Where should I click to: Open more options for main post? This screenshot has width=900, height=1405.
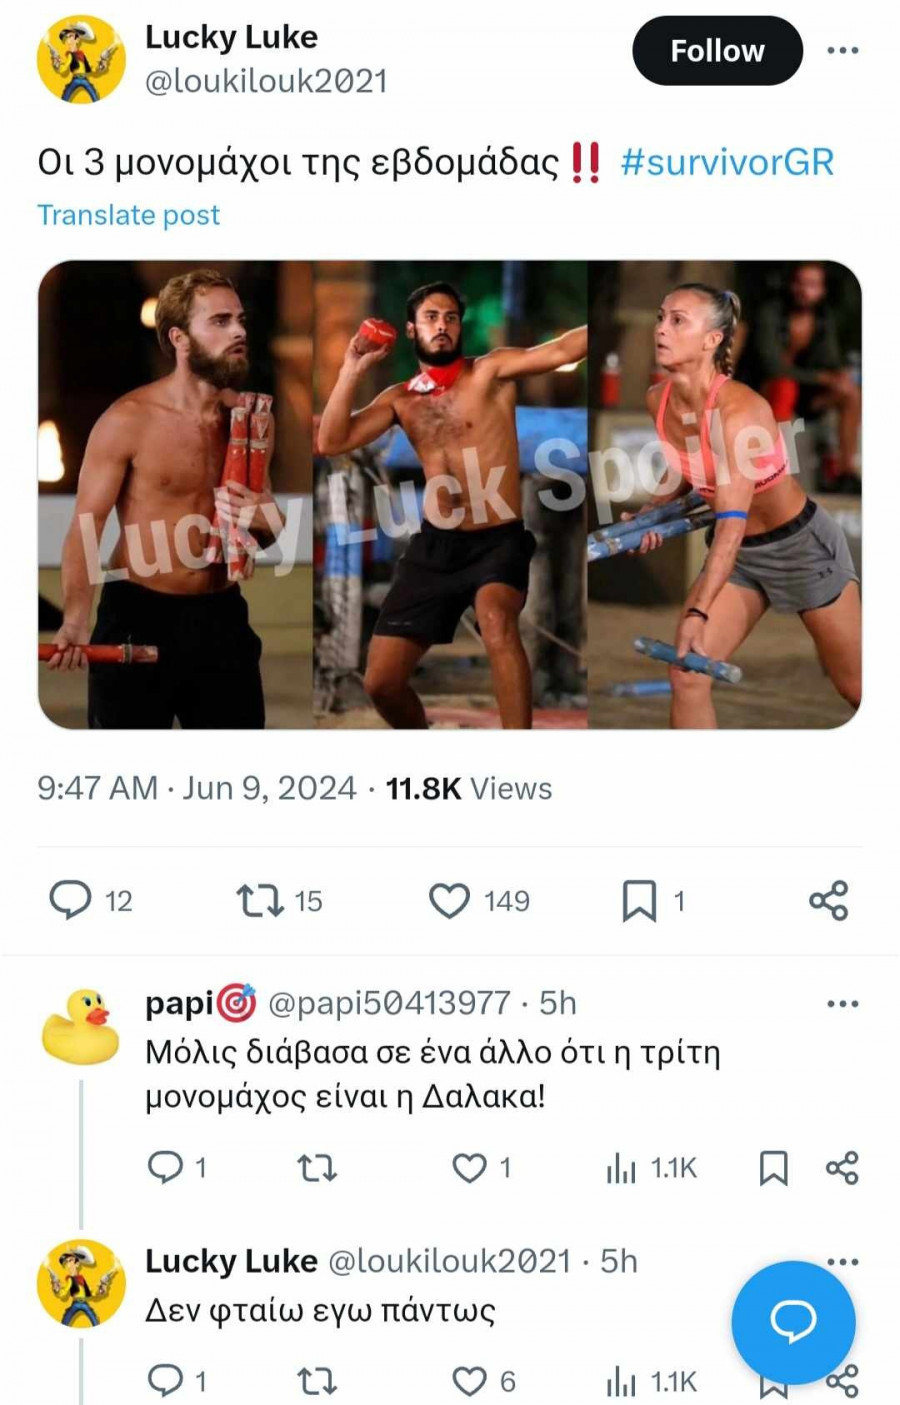coord(842,50)
